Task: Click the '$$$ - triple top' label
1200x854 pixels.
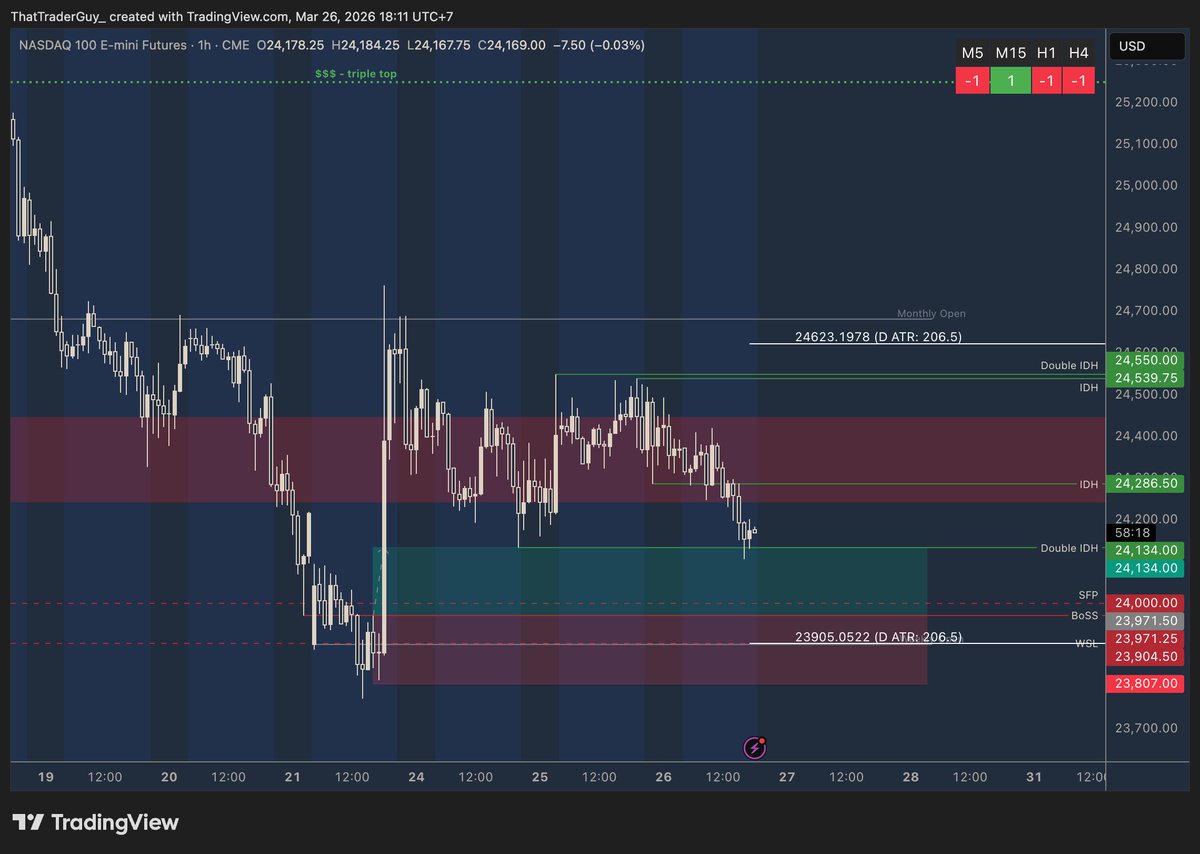Action: (355, 73)
